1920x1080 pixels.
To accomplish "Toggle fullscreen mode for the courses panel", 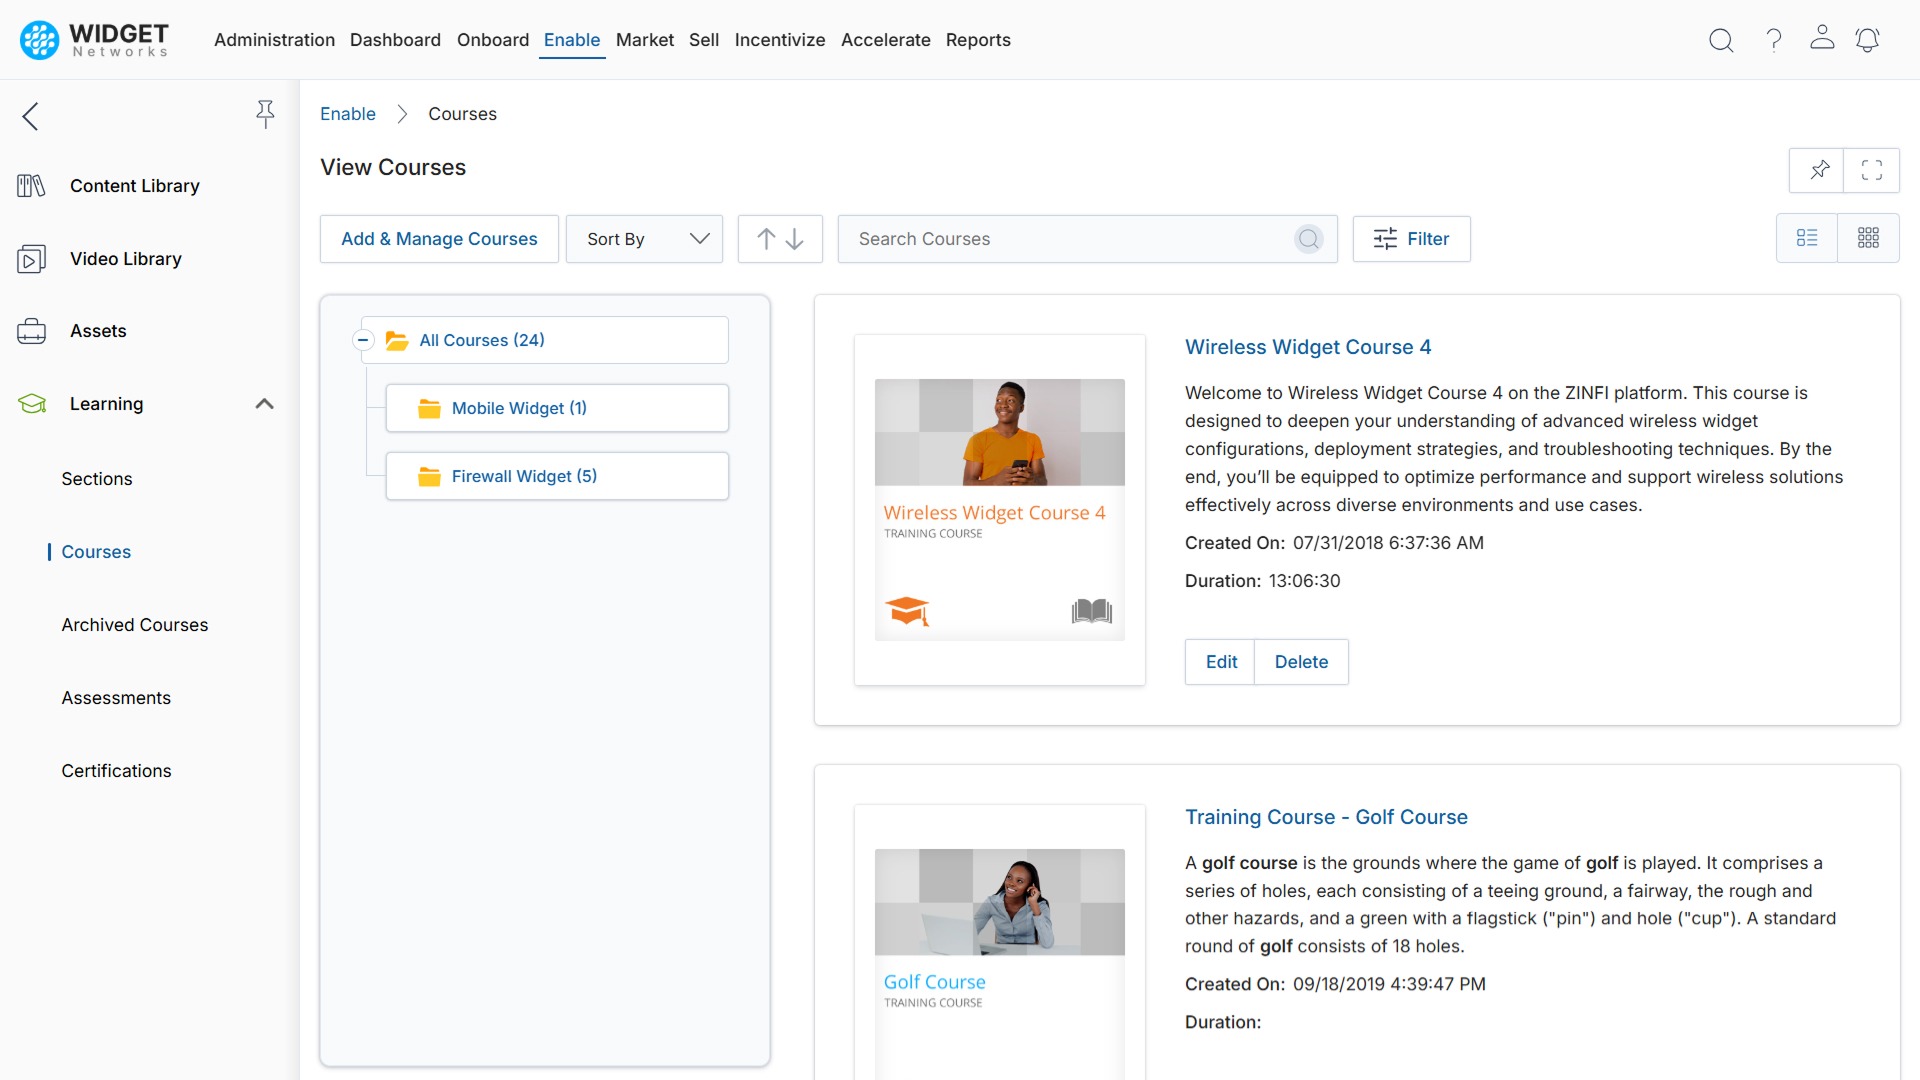I will tap(1872, 170).
